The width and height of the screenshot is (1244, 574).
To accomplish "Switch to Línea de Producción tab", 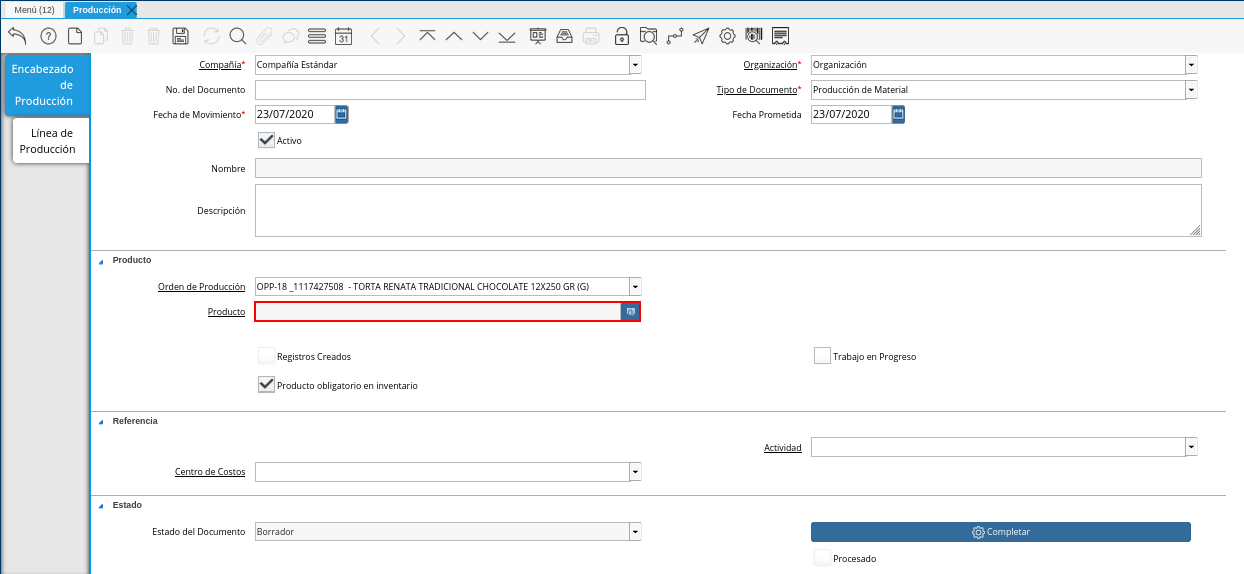I will pos(52,141).
